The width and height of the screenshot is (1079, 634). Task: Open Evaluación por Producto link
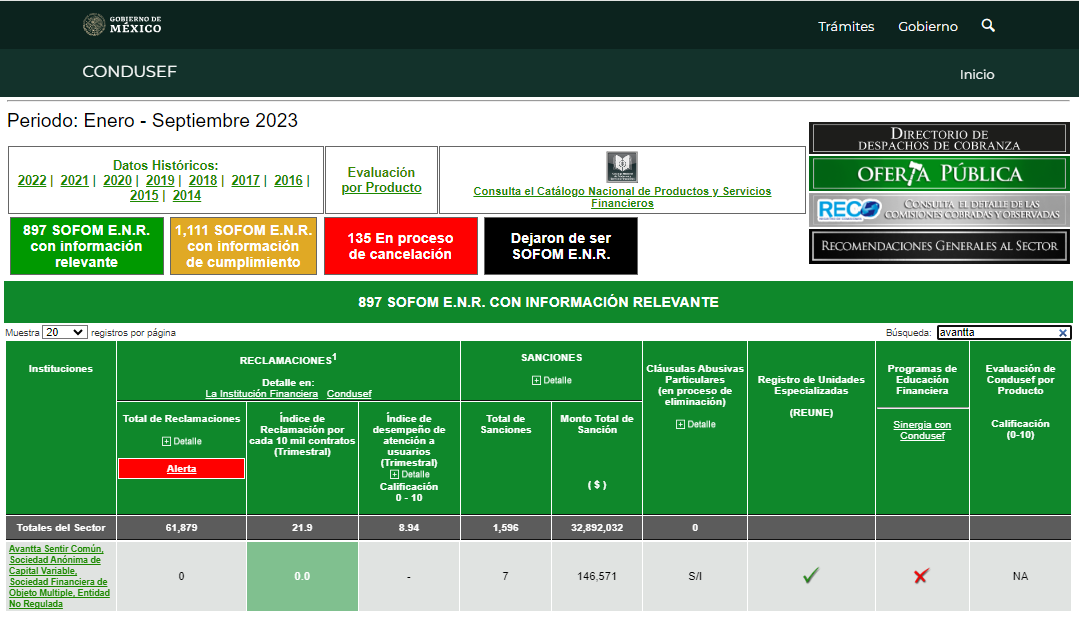pyautogui.click(x=381, y=180)
